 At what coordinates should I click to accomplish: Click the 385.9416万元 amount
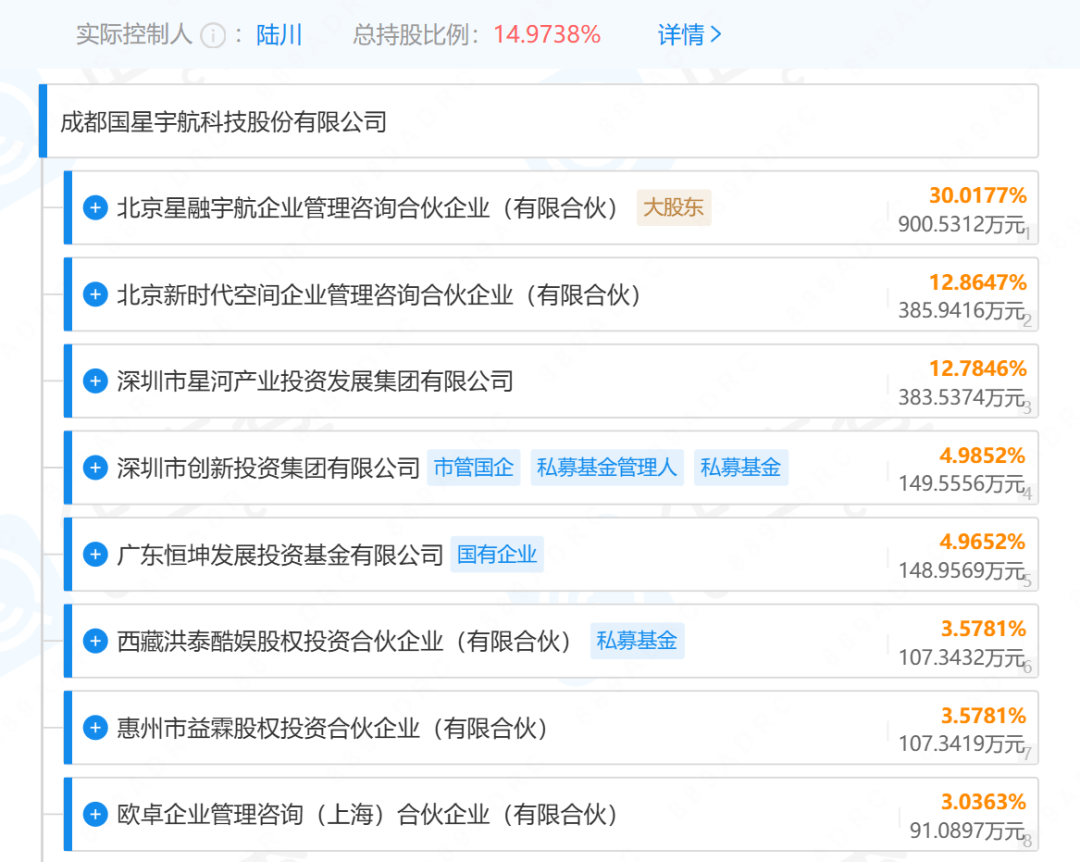(x=962, y=311)
